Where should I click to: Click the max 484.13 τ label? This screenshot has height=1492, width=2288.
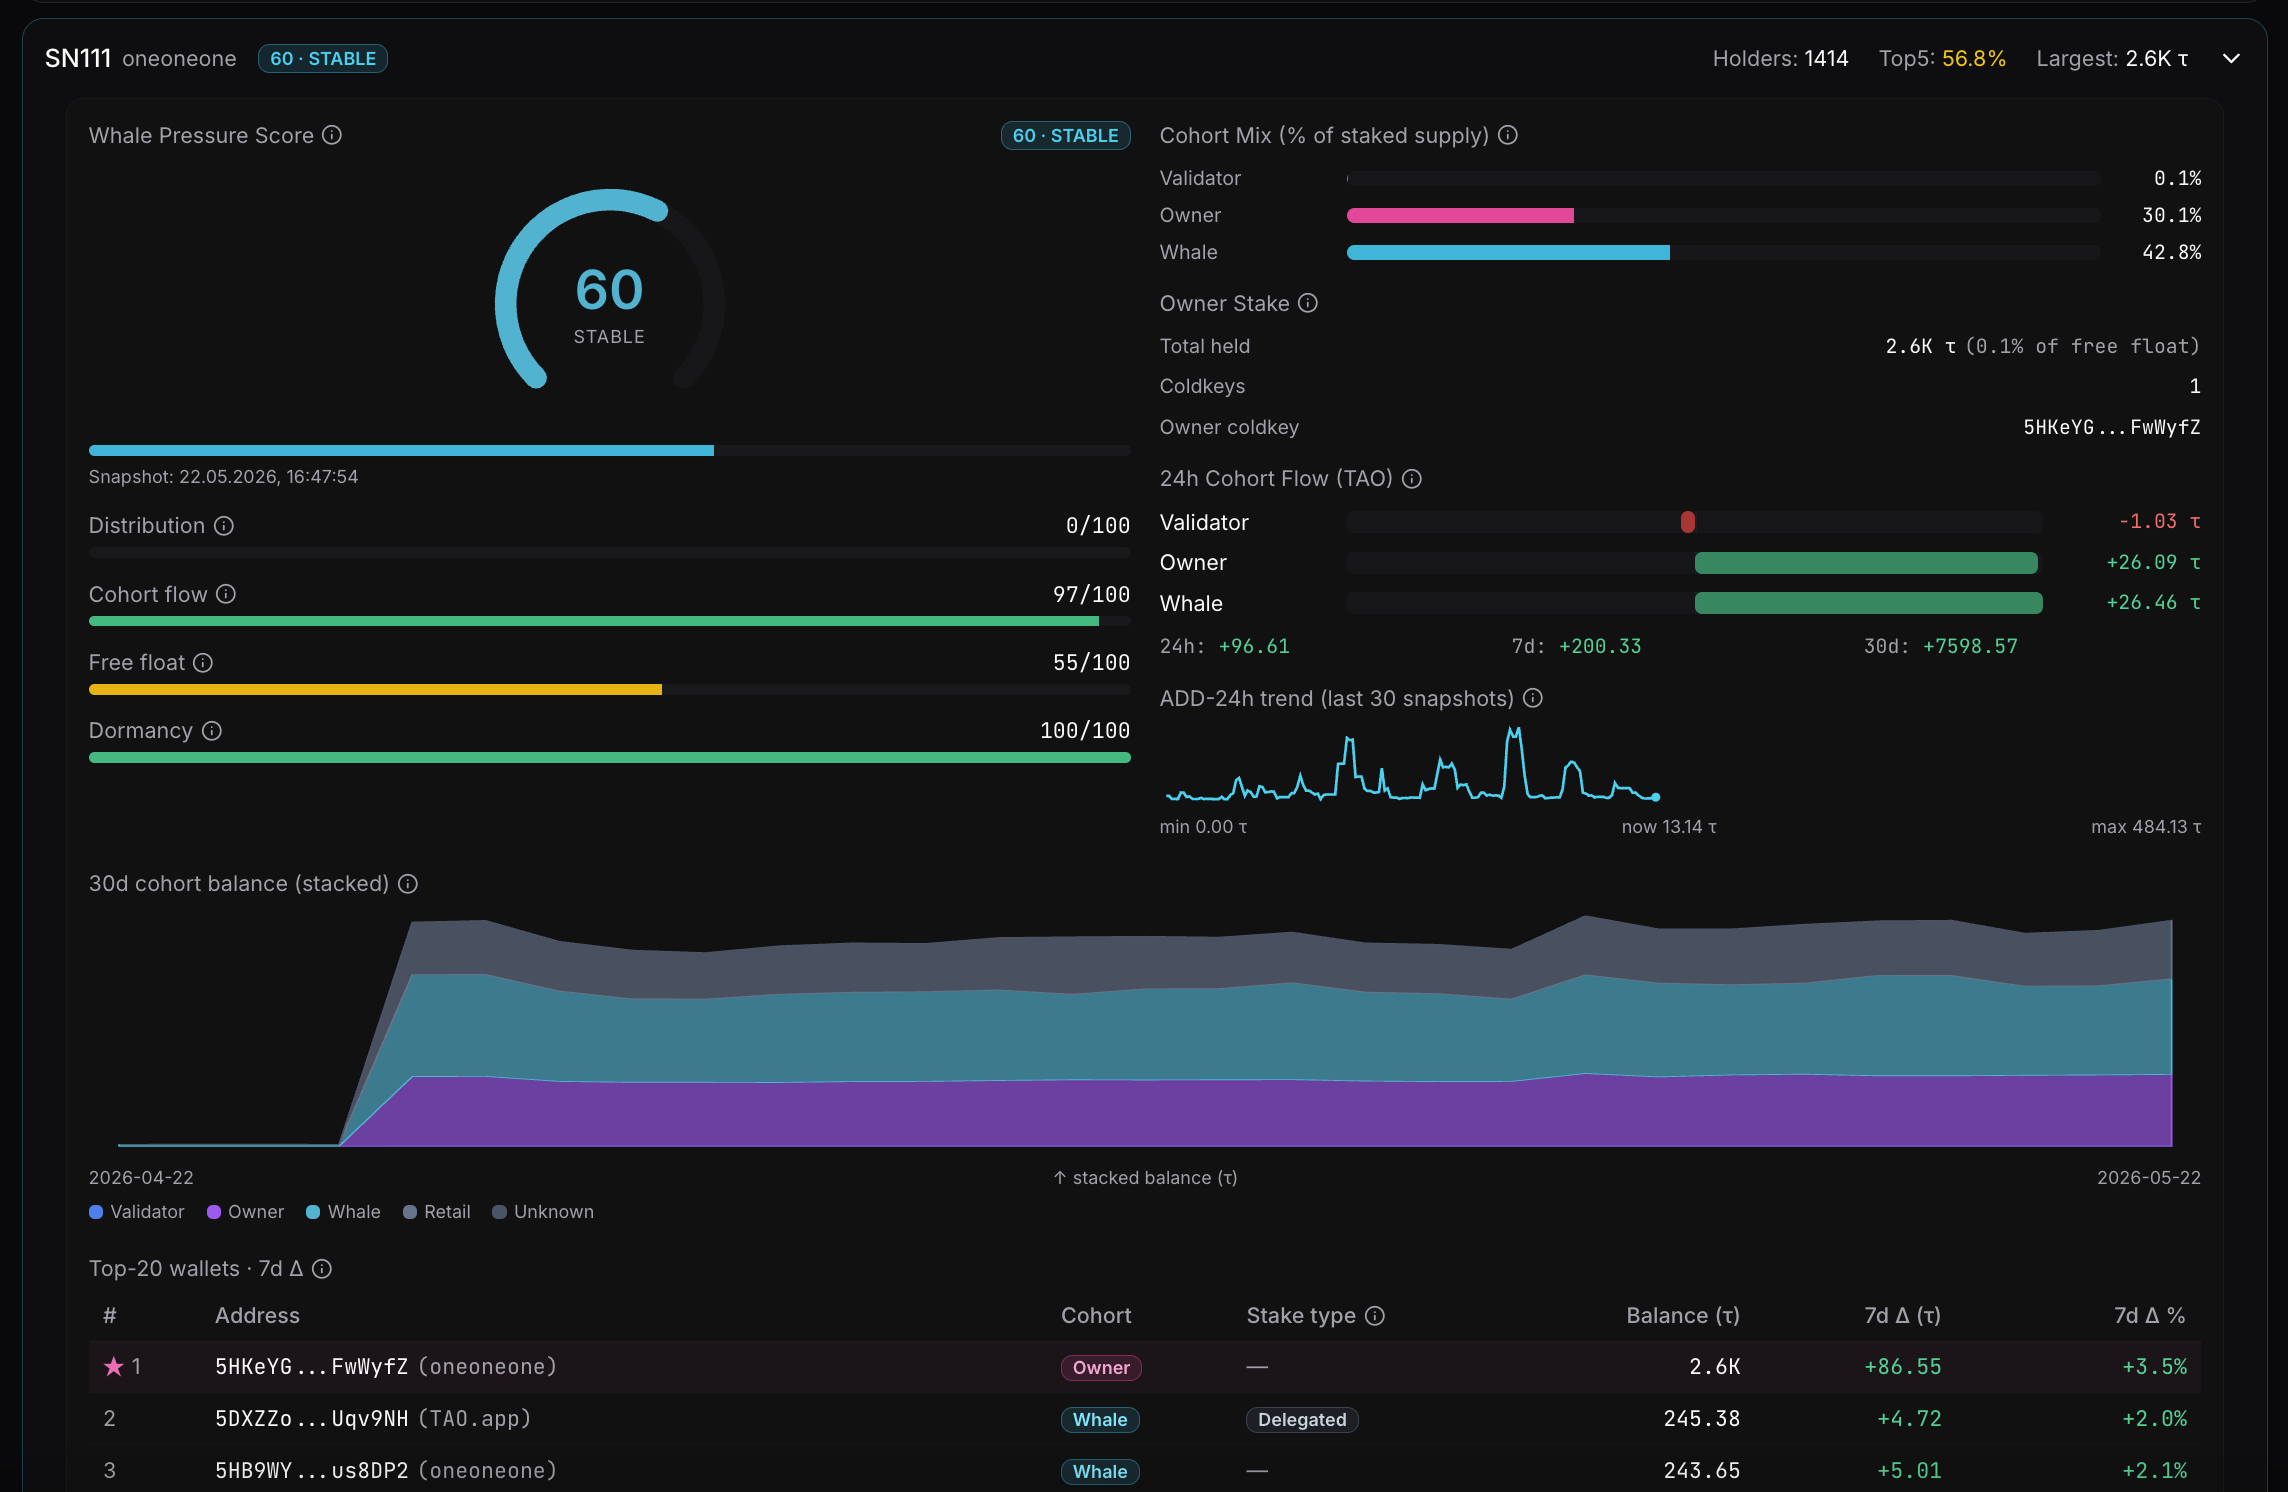point(2146,827)
